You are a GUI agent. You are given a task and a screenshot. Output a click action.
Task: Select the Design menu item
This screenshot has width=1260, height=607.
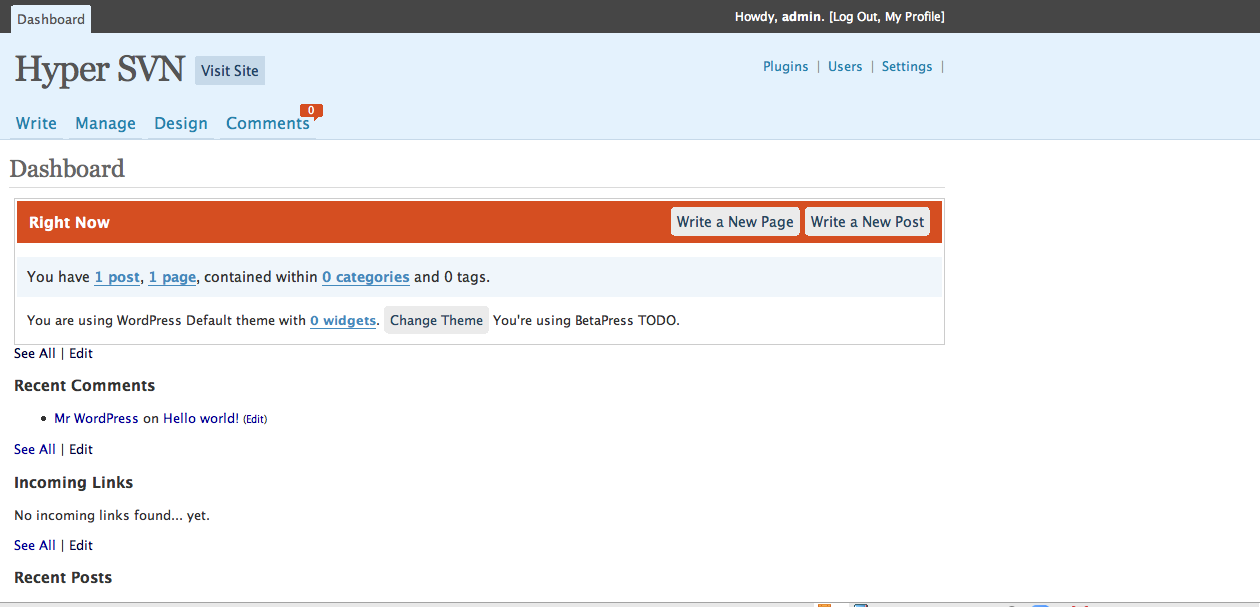[x=181, y=123]
